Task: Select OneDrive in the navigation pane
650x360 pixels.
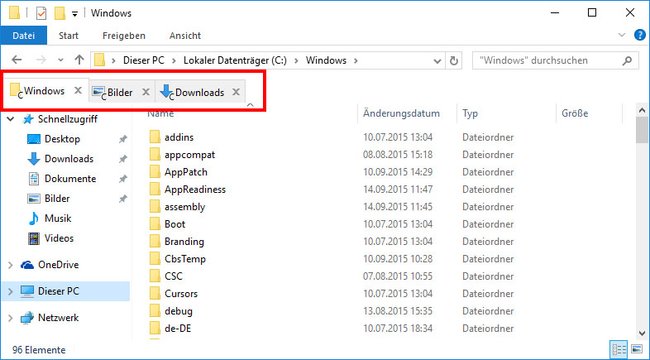Action: (58, 265)
